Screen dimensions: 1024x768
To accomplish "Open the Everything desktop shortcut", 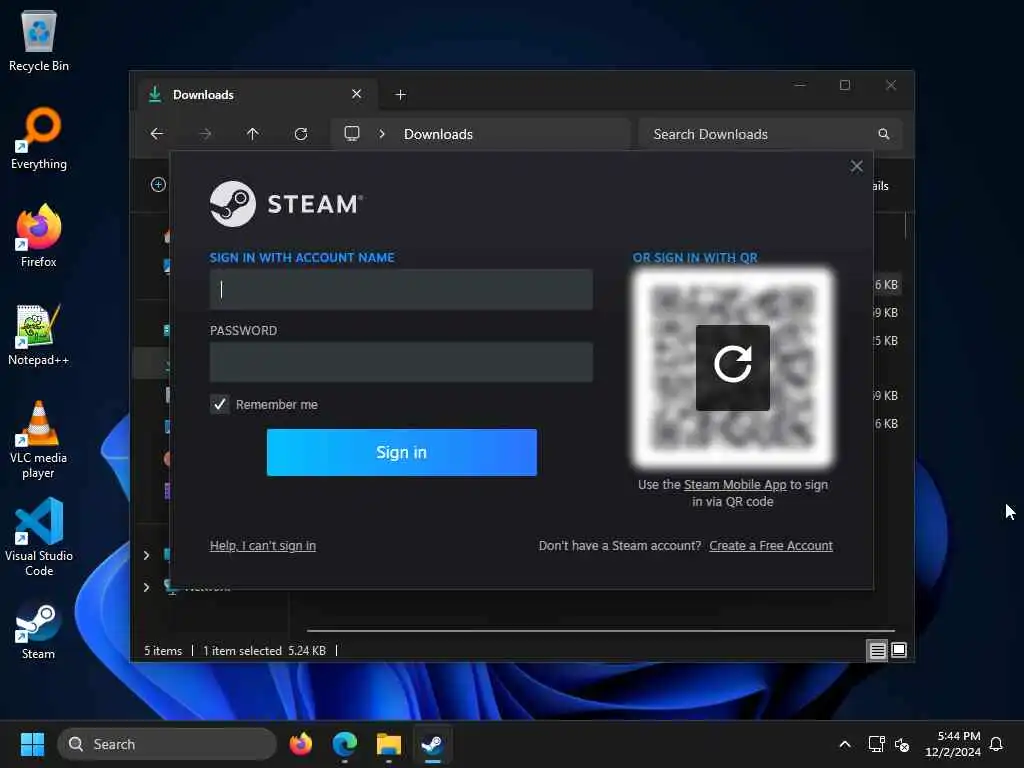I will (x=39, y=139).
